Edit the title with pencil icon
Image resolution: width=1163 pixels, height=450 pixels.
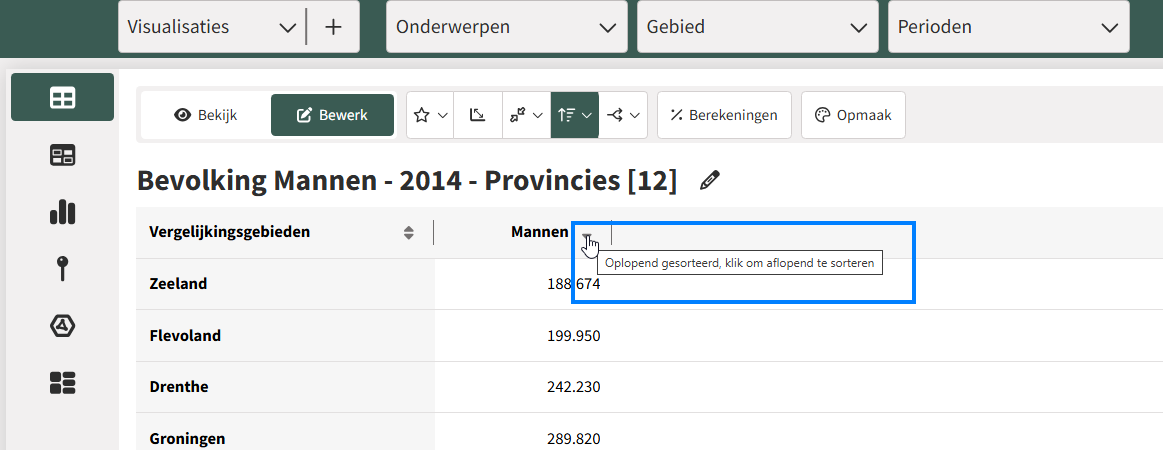tap(710, 180)
